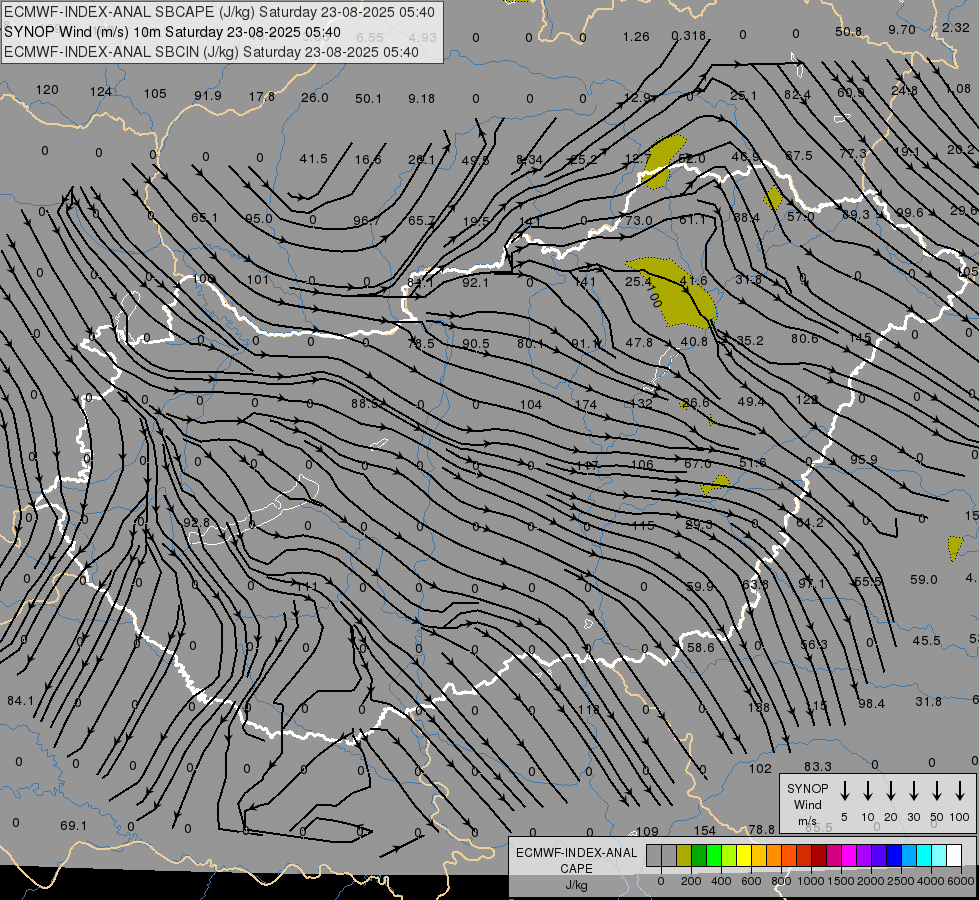Click the map value 174
Image resolution: width=979 pixels, height=900 pixels.
(x=586, y=405)
